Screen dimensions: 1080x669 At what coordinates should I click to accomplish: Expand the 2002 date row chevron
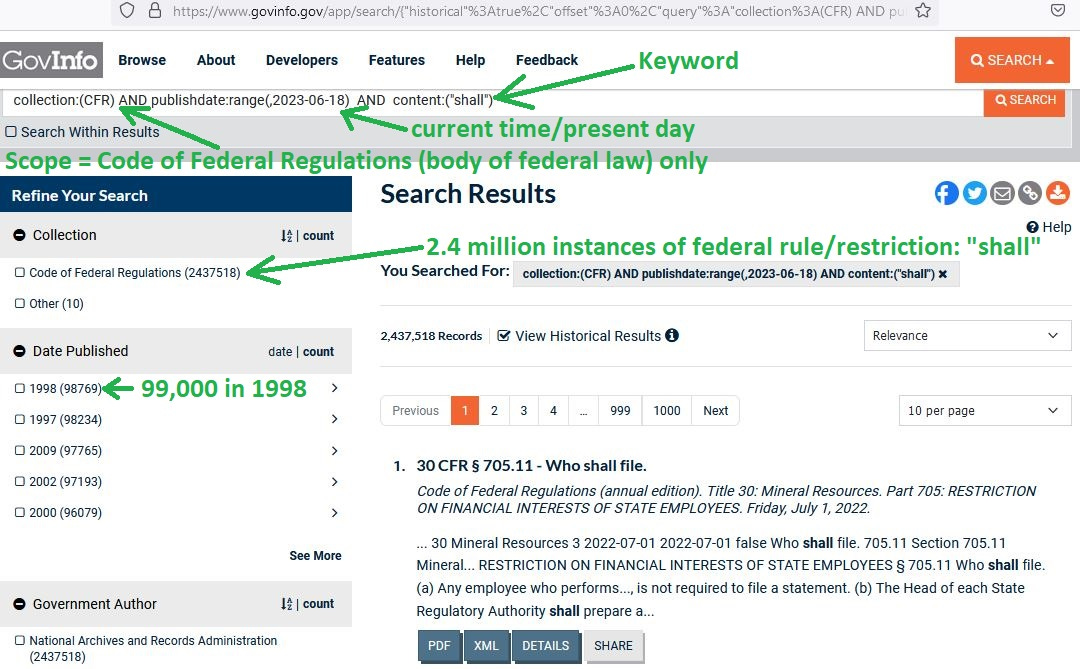[335, 482]
